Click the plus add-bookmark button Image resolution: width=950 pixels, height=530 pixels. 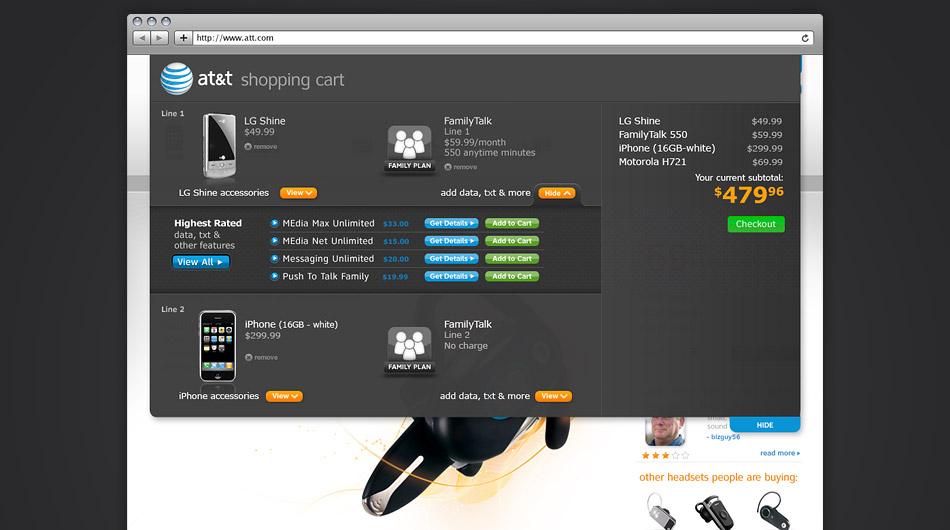coord(183,38)
